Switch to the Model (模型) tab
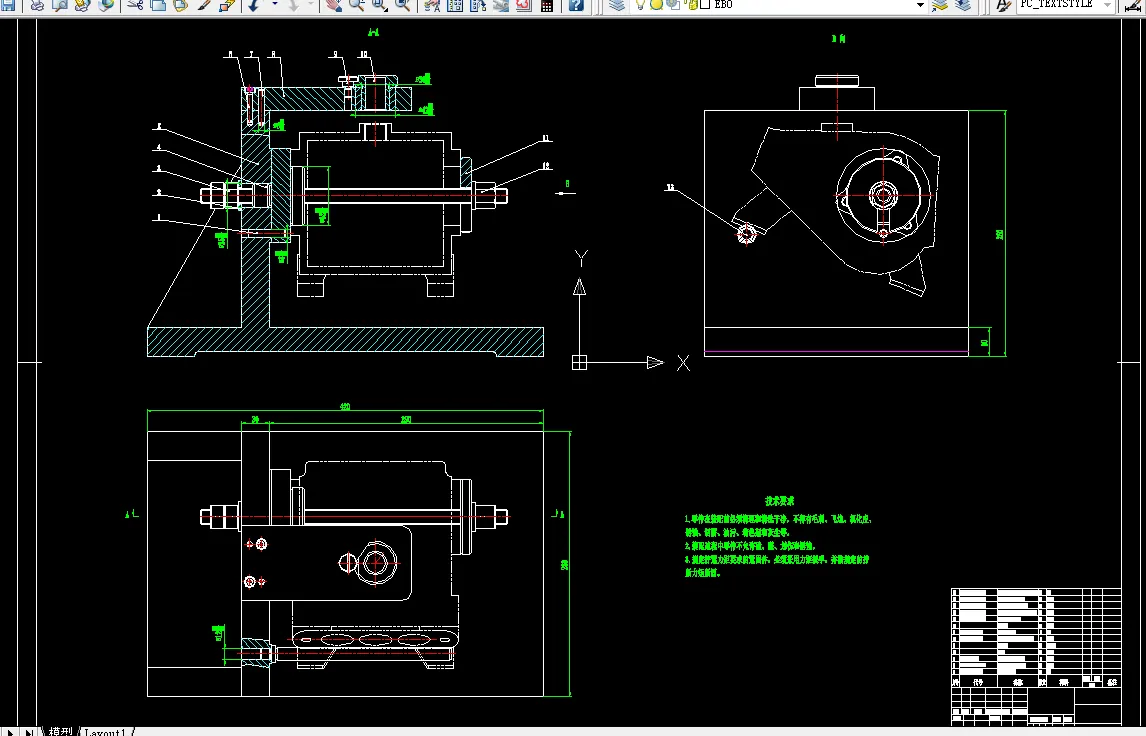1146x736 pixels. [60, 732]
